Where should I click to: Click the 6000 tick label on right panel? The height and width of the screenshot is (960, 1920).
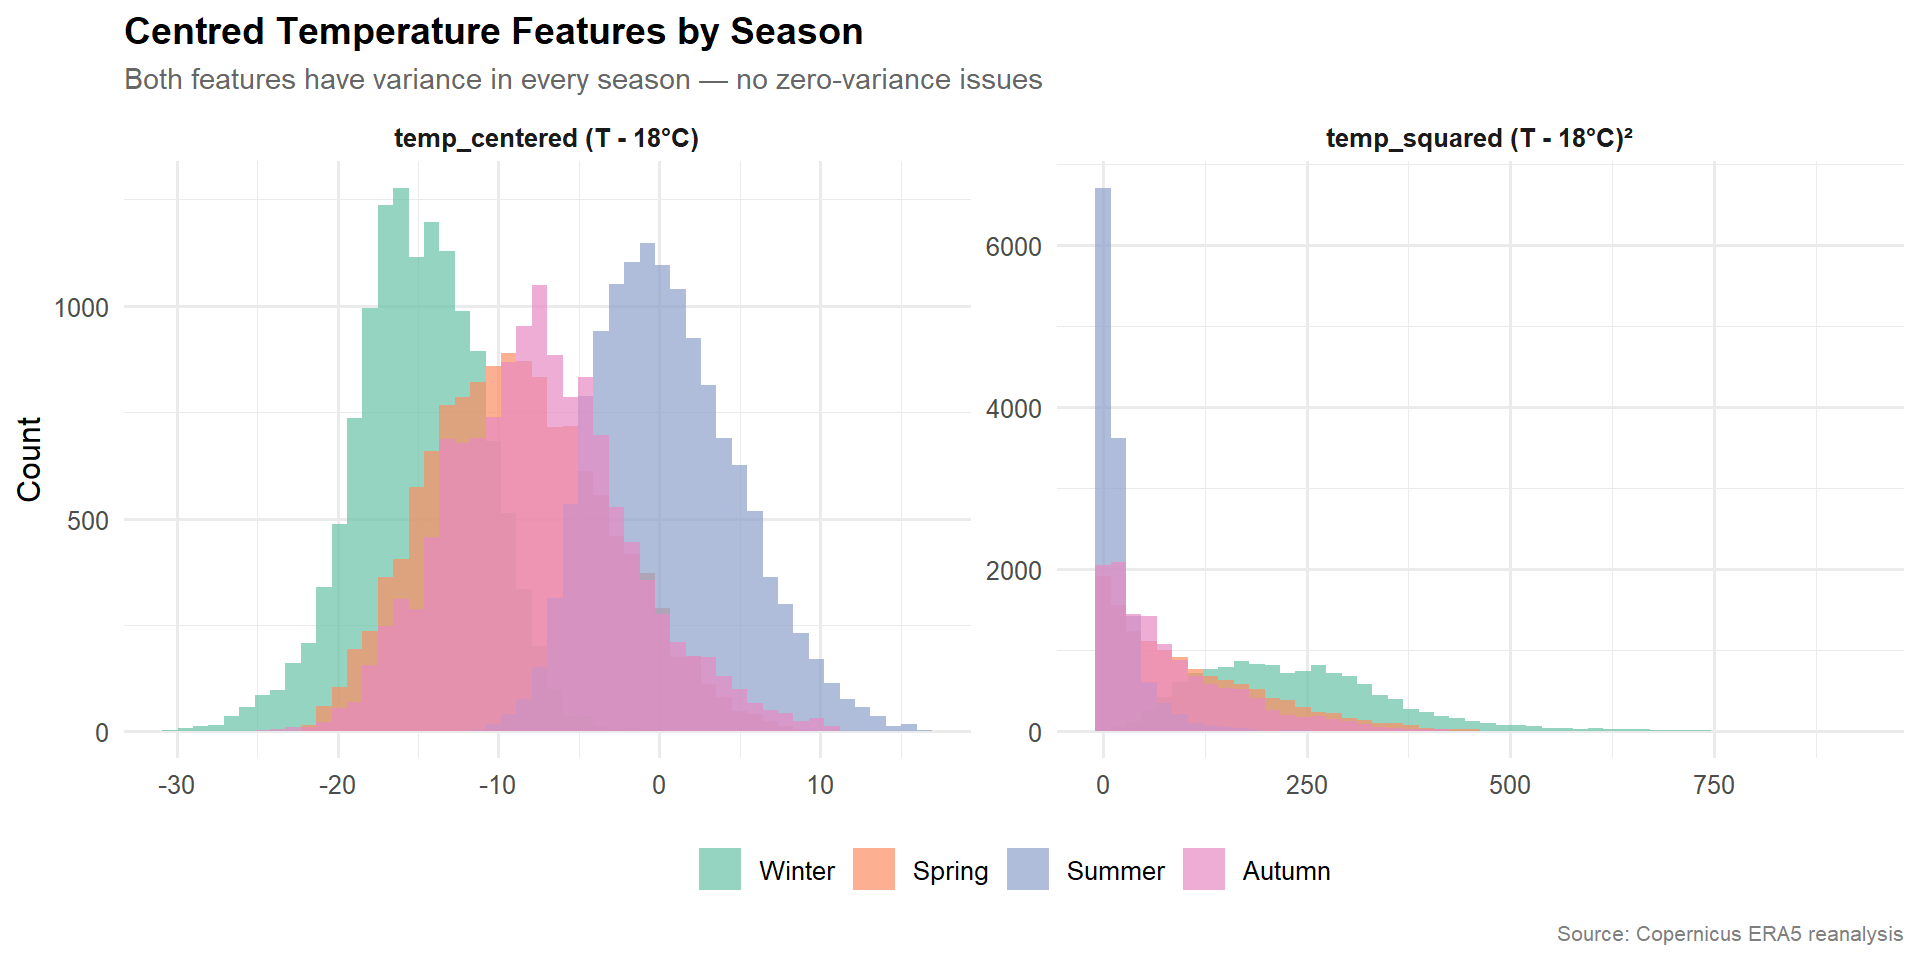click(1013, 247)
